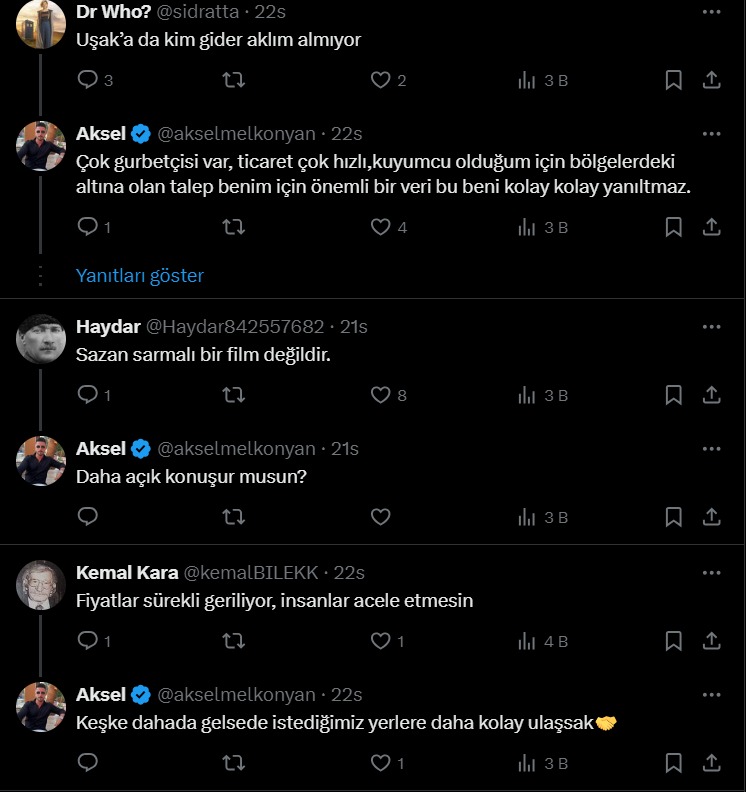Open Kemal Kara's profile name link
Screen dimensions: 746x792
127,572
